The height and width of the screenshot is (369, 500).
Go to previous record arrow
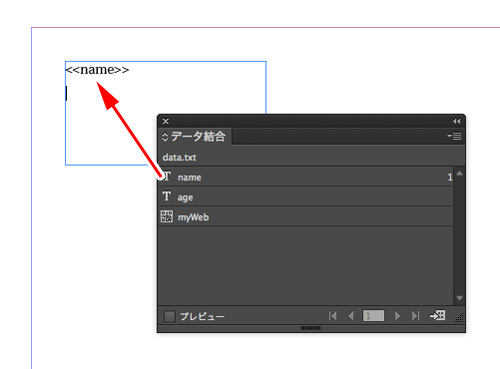[x=351, y=315]
